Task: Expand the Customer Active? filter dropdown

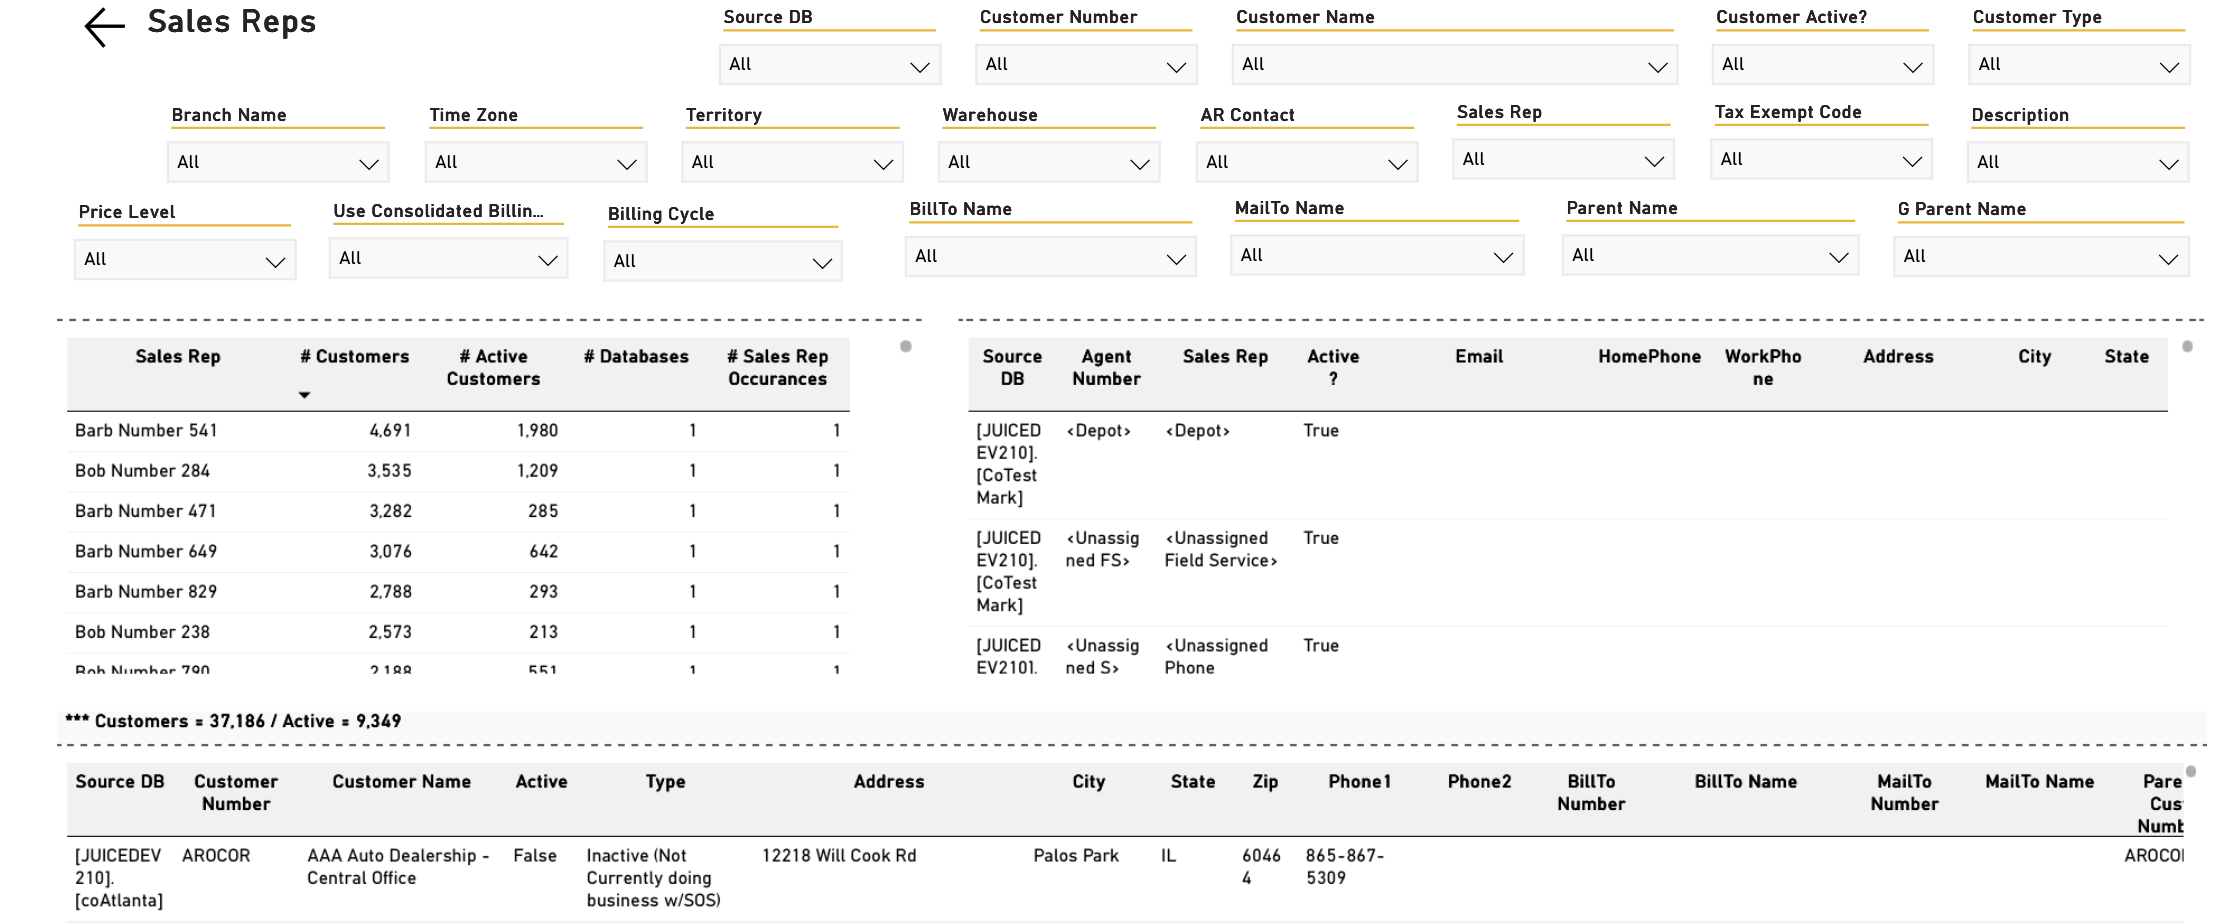Action: [x=1823, y=65]
